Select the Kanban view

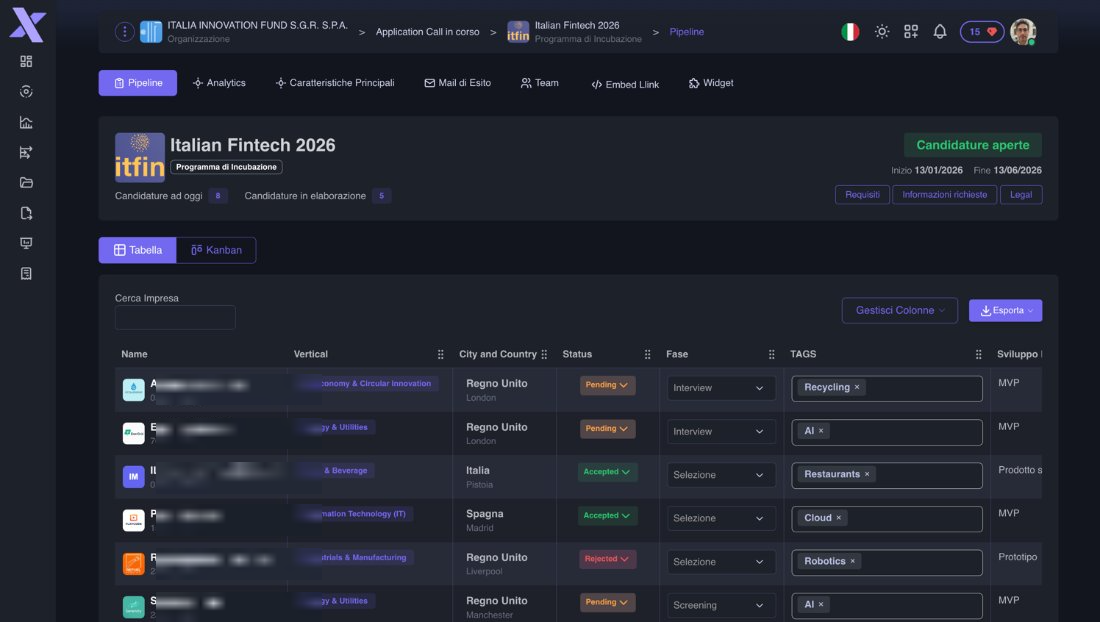(x=216, y=250)
